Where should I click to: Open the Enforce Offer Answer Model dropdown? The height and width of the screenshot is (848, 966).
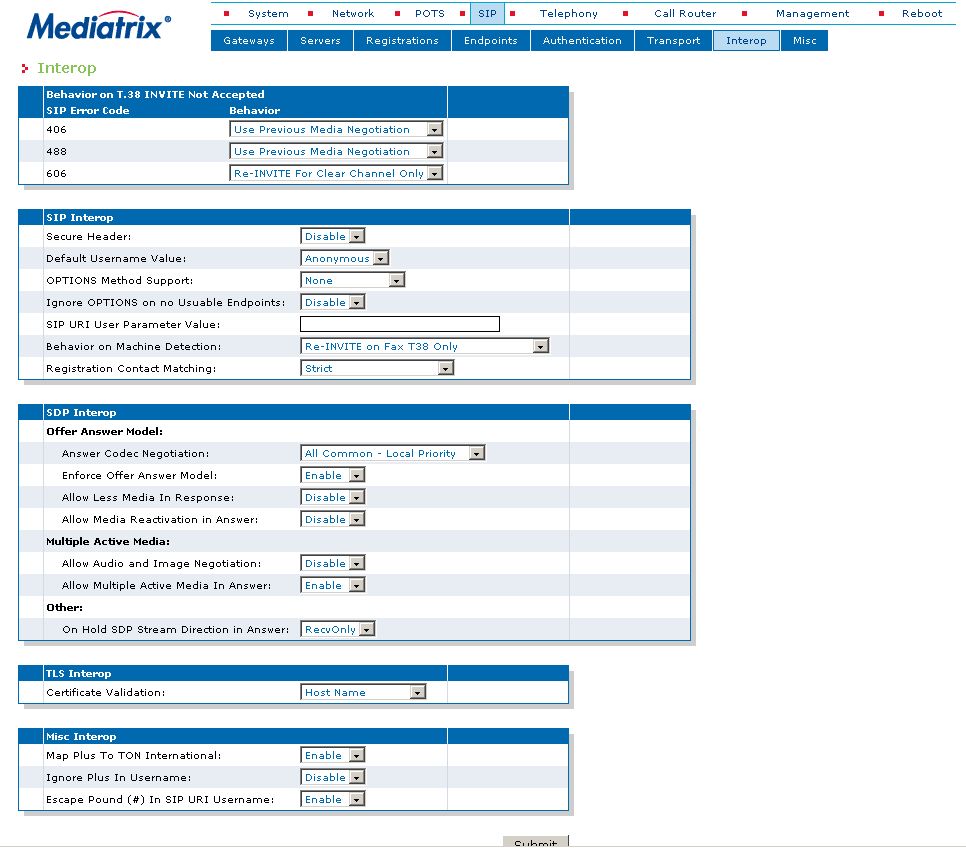click(333, 475)
